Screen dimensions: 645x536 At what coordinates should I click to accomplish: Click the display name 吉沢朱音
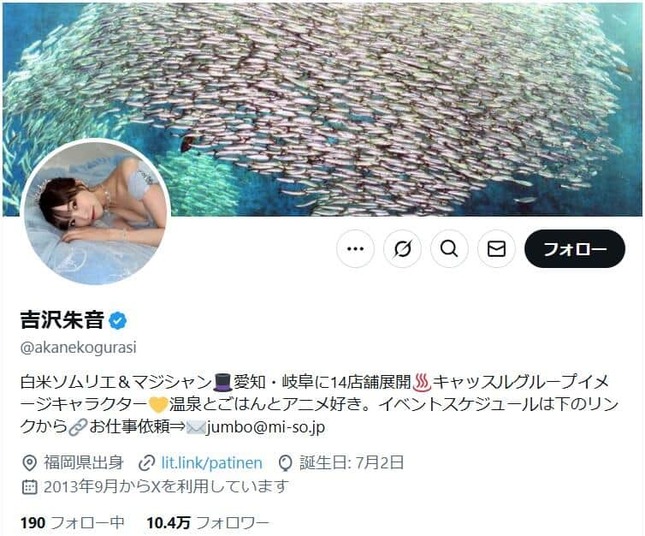[62, 320]
